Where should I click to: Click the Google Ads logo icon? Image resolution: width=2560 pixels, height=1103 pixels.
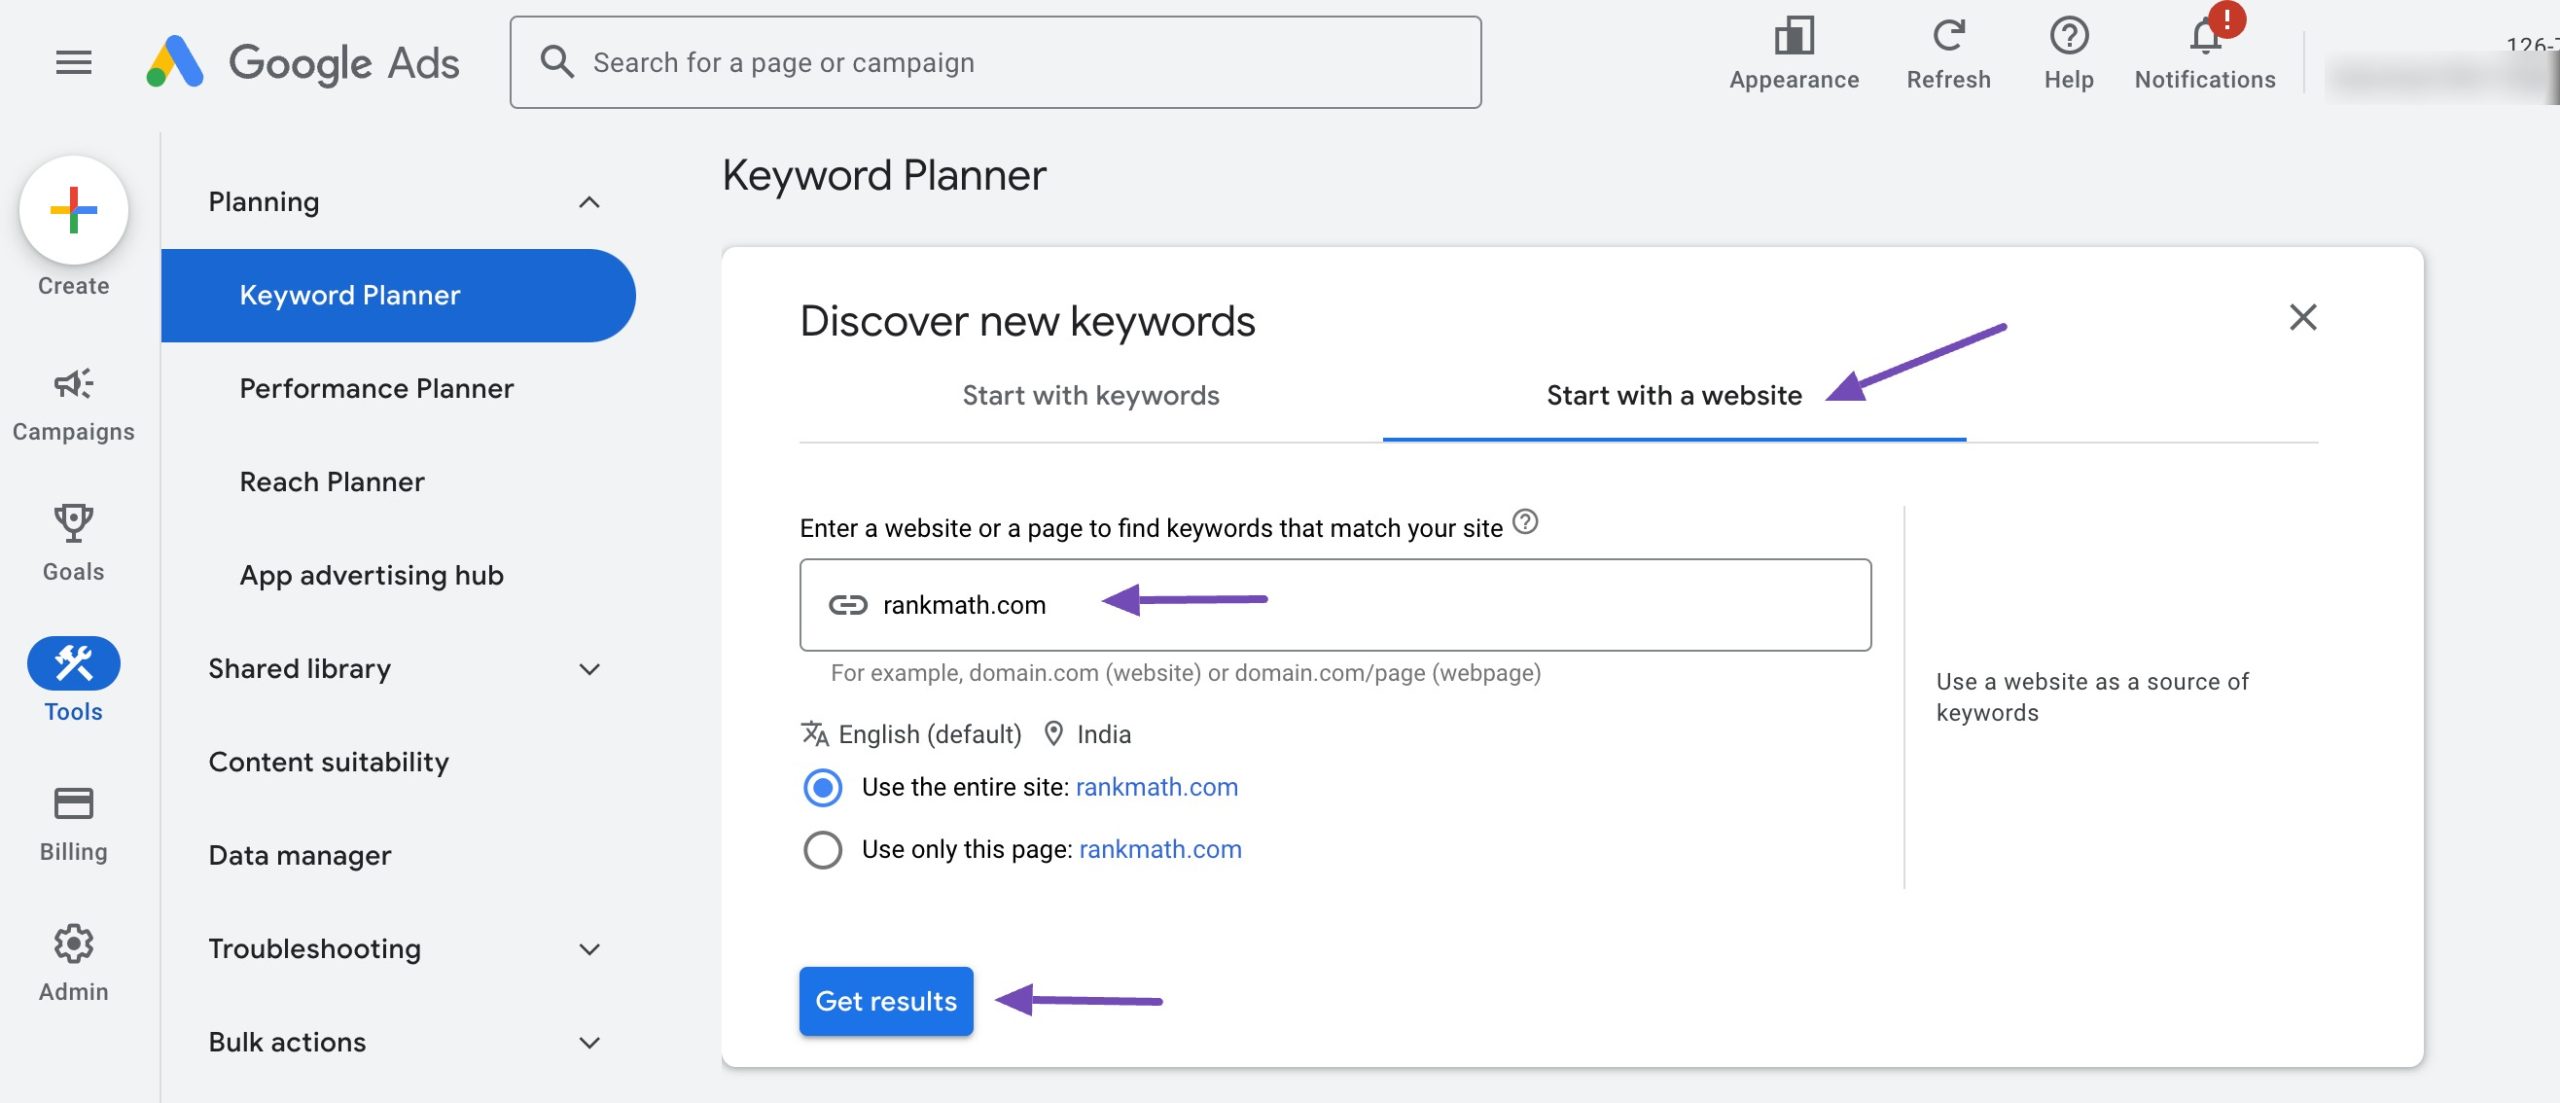(x=171, y=60)
